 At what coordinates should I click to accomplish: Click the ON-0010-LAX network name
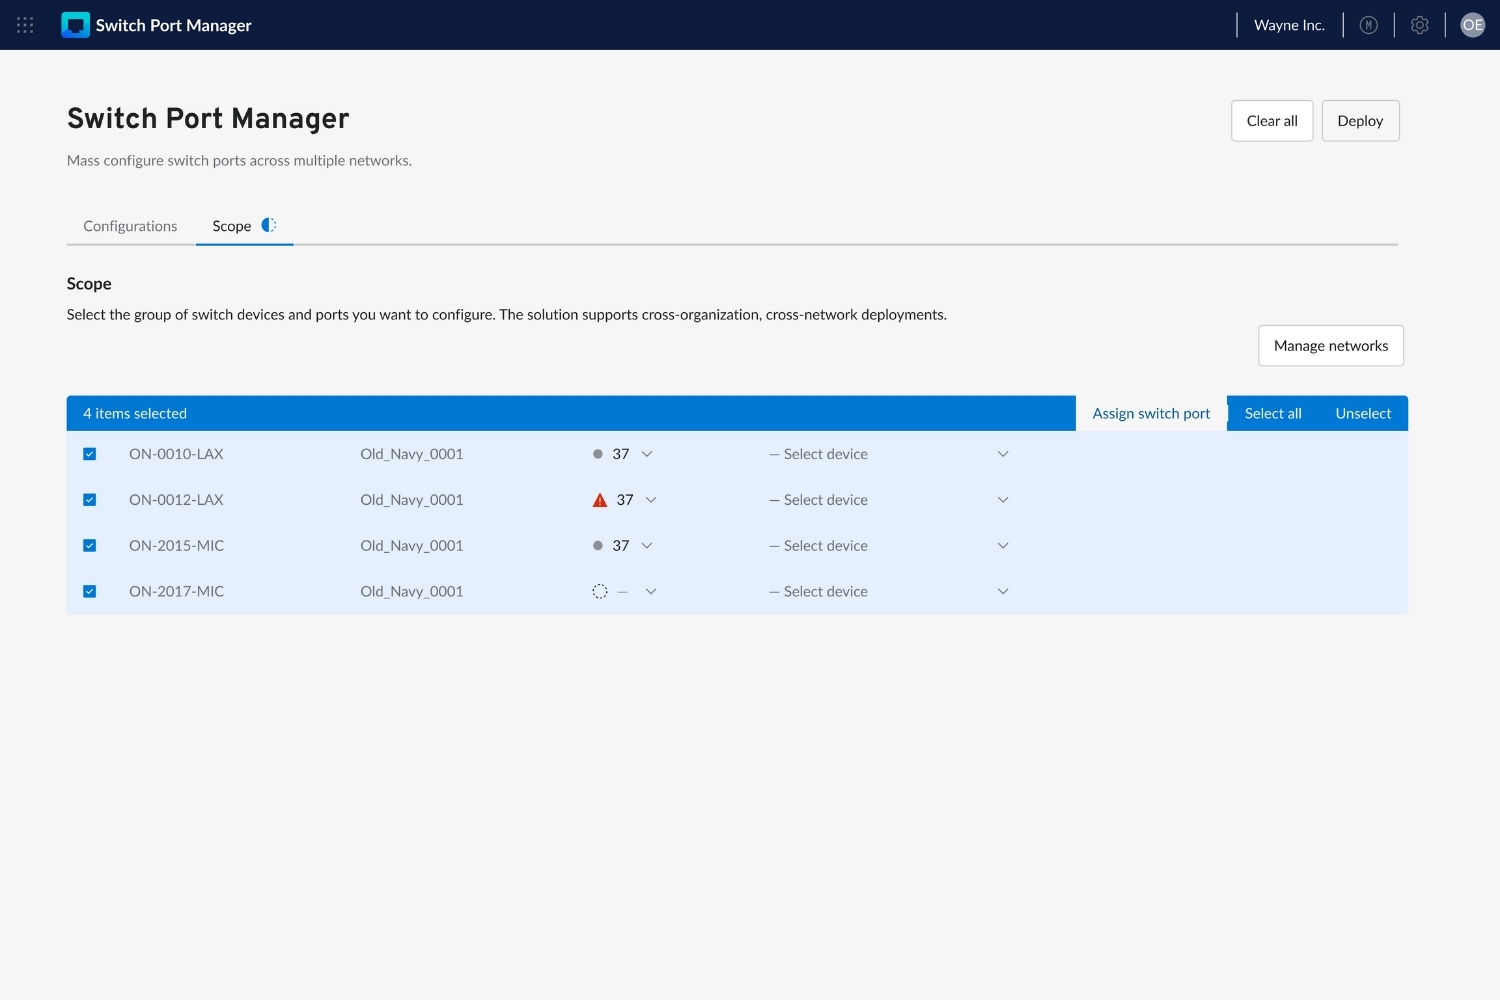176,454
